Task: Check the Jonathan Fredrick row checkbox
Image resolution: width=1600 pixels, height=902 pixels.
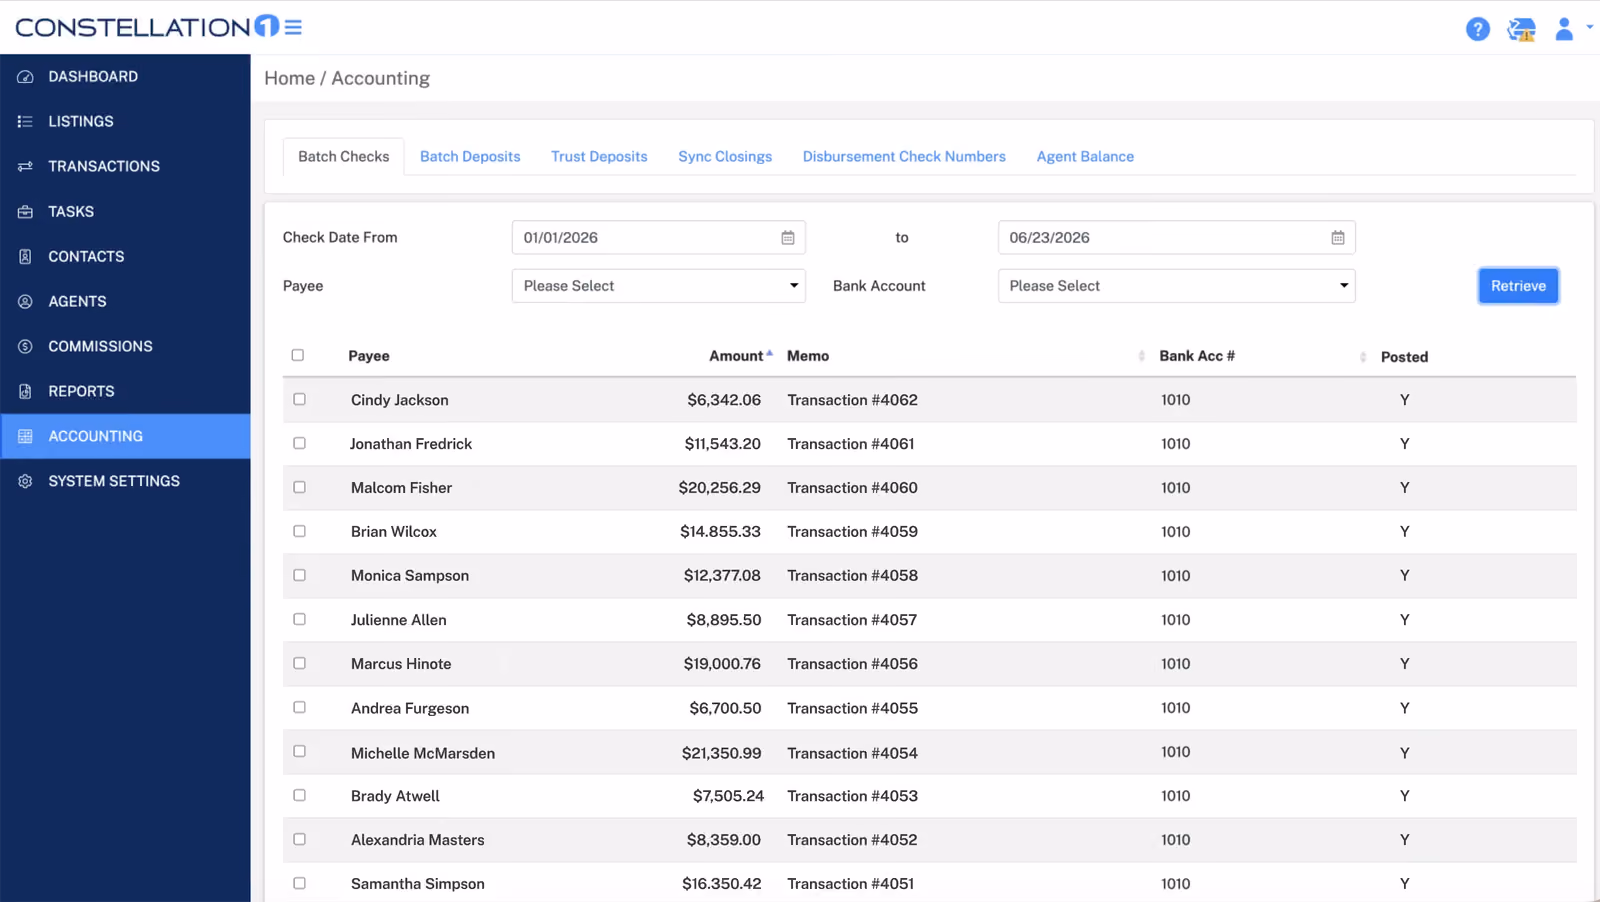Action: [299, 443]
